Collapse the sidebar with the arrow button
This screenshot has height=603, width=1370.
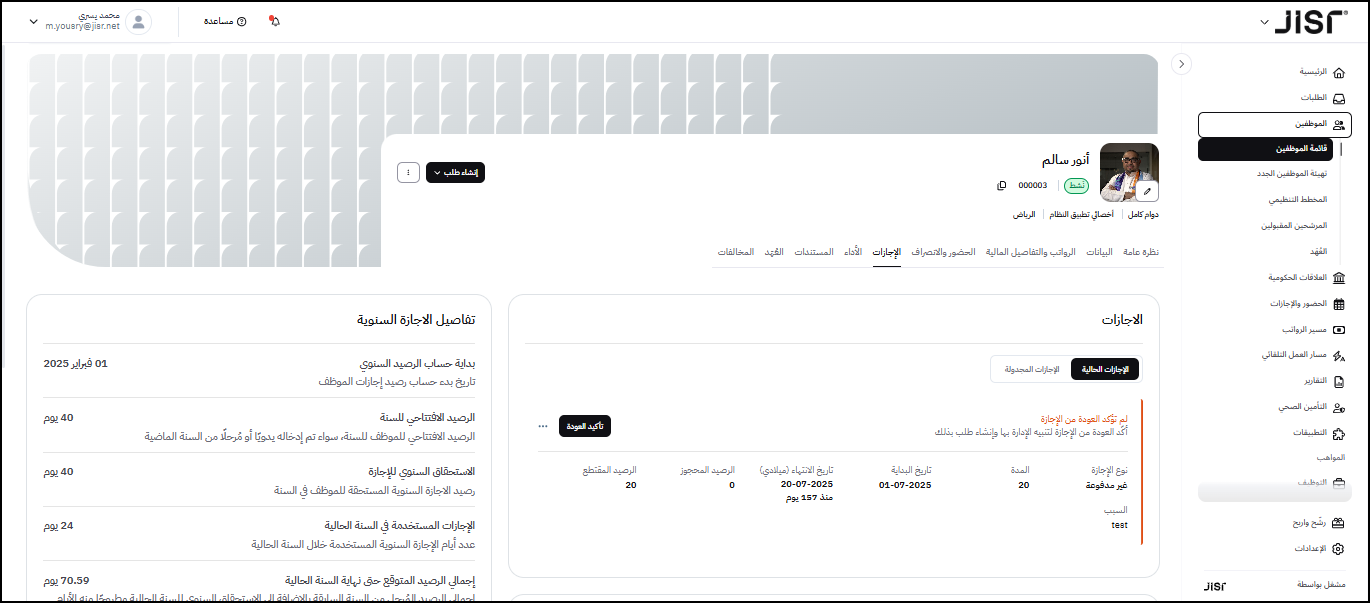click(1181, 64)
